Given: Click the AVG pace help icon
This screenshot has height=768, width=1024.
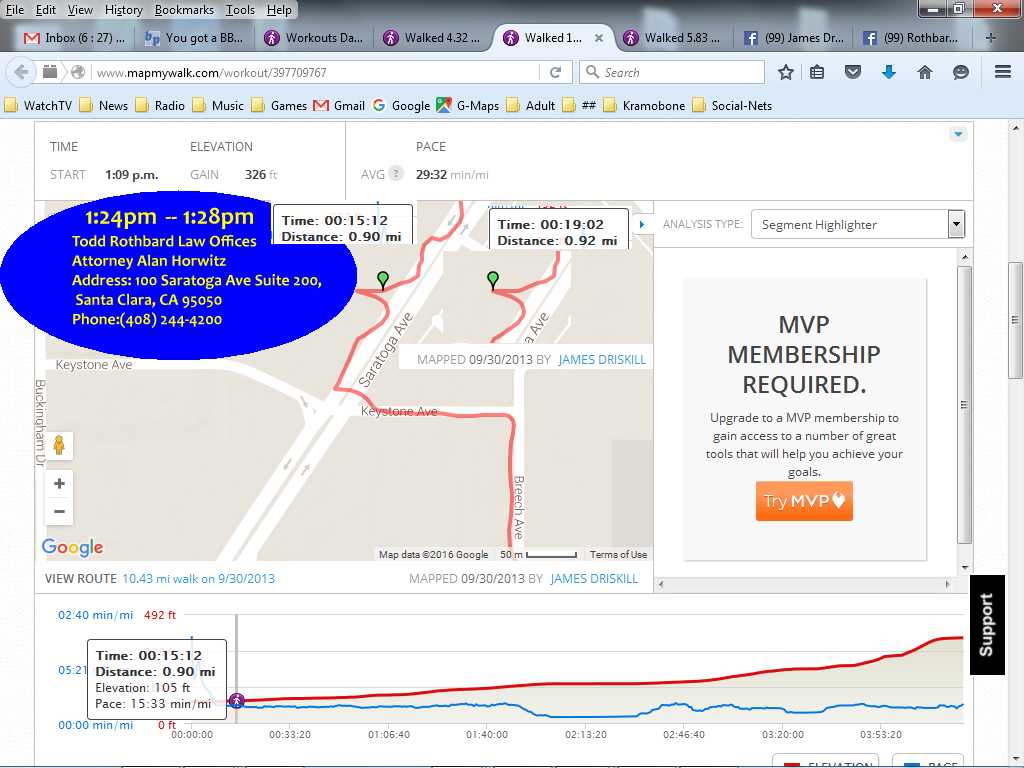Looking at the screenshot, I should (x=395, y=174).
